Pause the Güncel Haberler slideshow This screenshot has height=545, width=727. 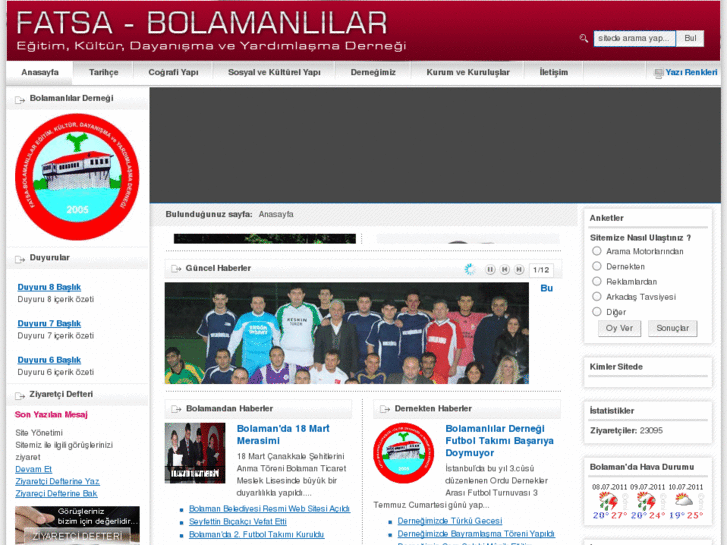tap(490, 269)
